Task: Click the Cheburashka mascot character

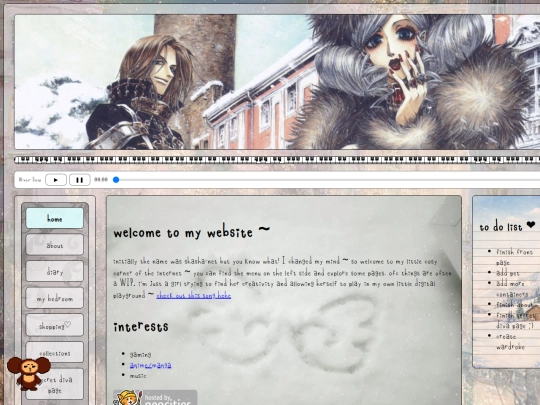Action: [x=29, y=373]
